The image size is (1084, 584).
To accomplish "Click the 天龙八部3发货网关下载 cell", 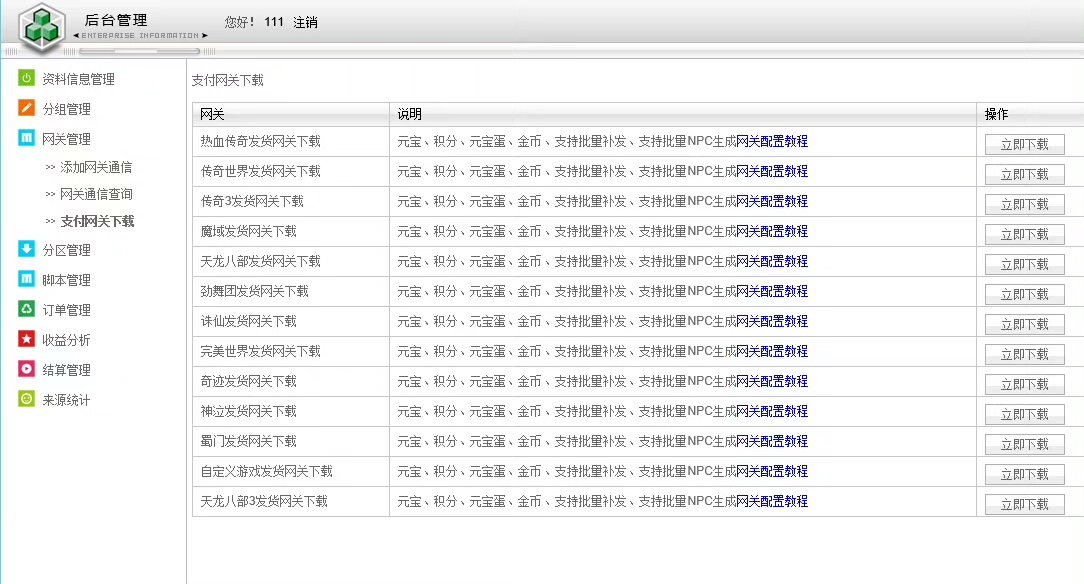I will pos(291,501).
